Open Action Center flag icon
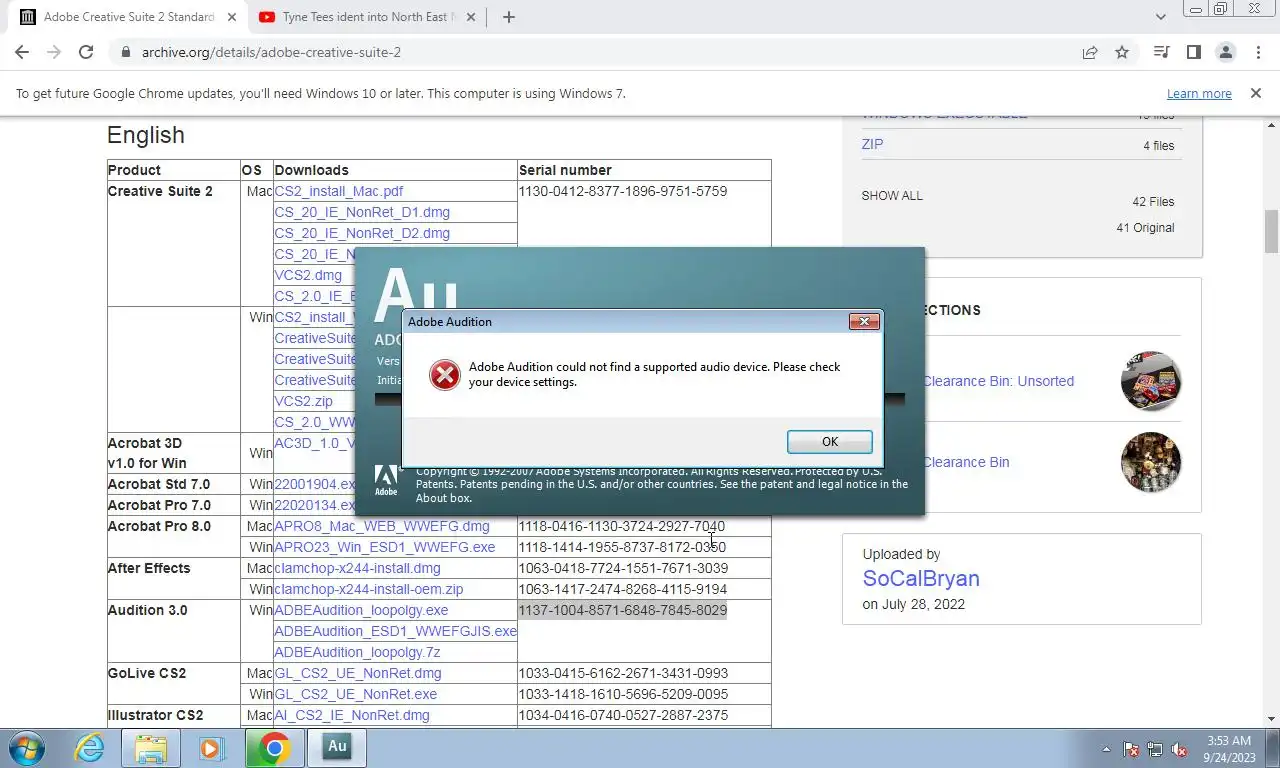 (1131, 749)
